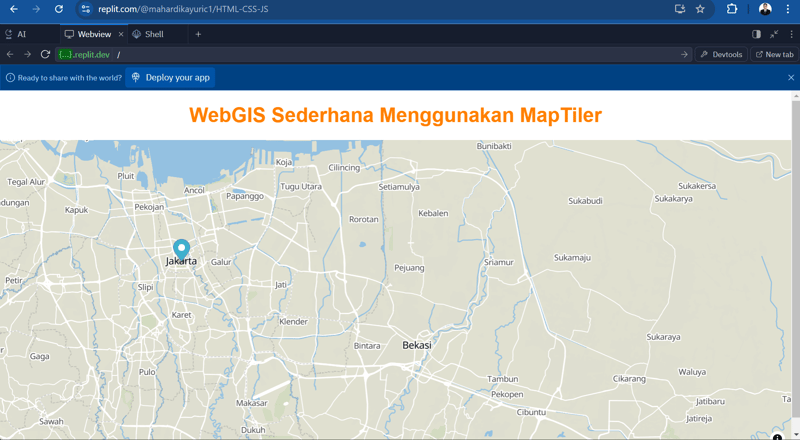The height and width of the screenshot is (440, 800).
Task: Click the Cilincing label on map
Action: [344, 167]
